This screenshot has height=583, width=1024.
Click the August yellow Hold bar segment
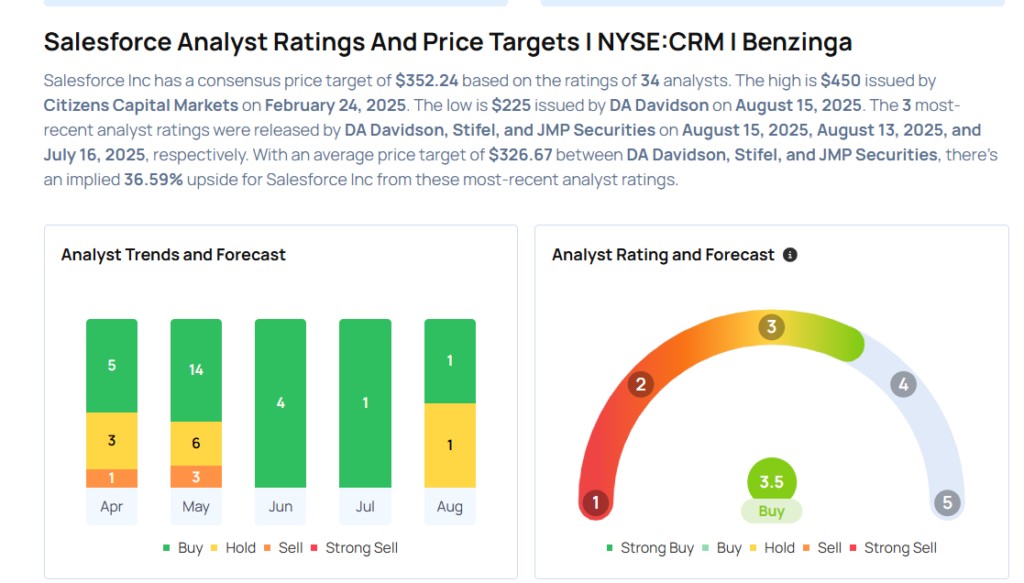(450, 445)
